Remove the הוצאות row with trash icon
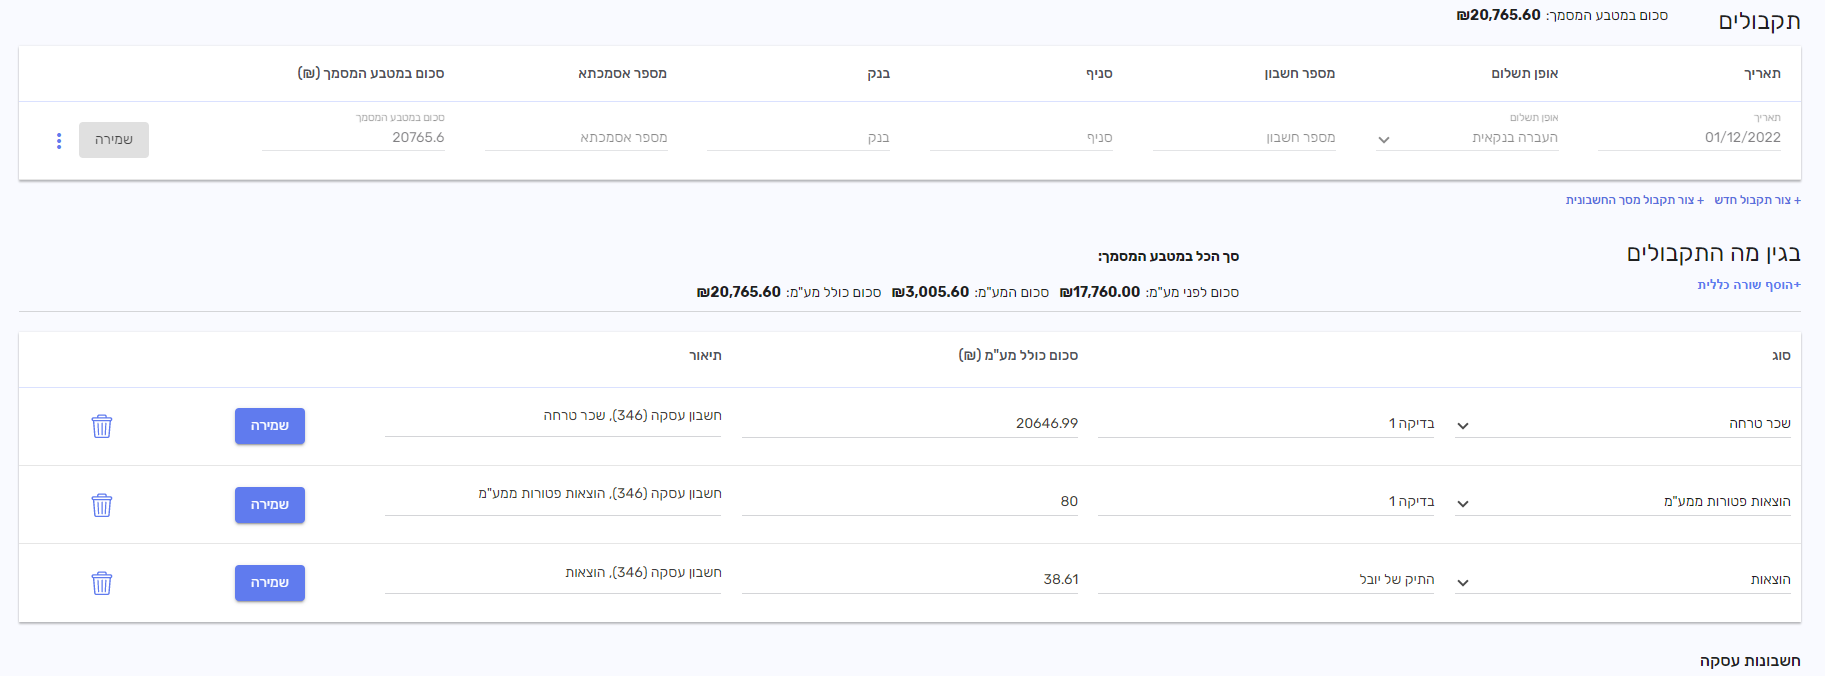Viewport: 1825px width, 676px height. coord(102,582)
